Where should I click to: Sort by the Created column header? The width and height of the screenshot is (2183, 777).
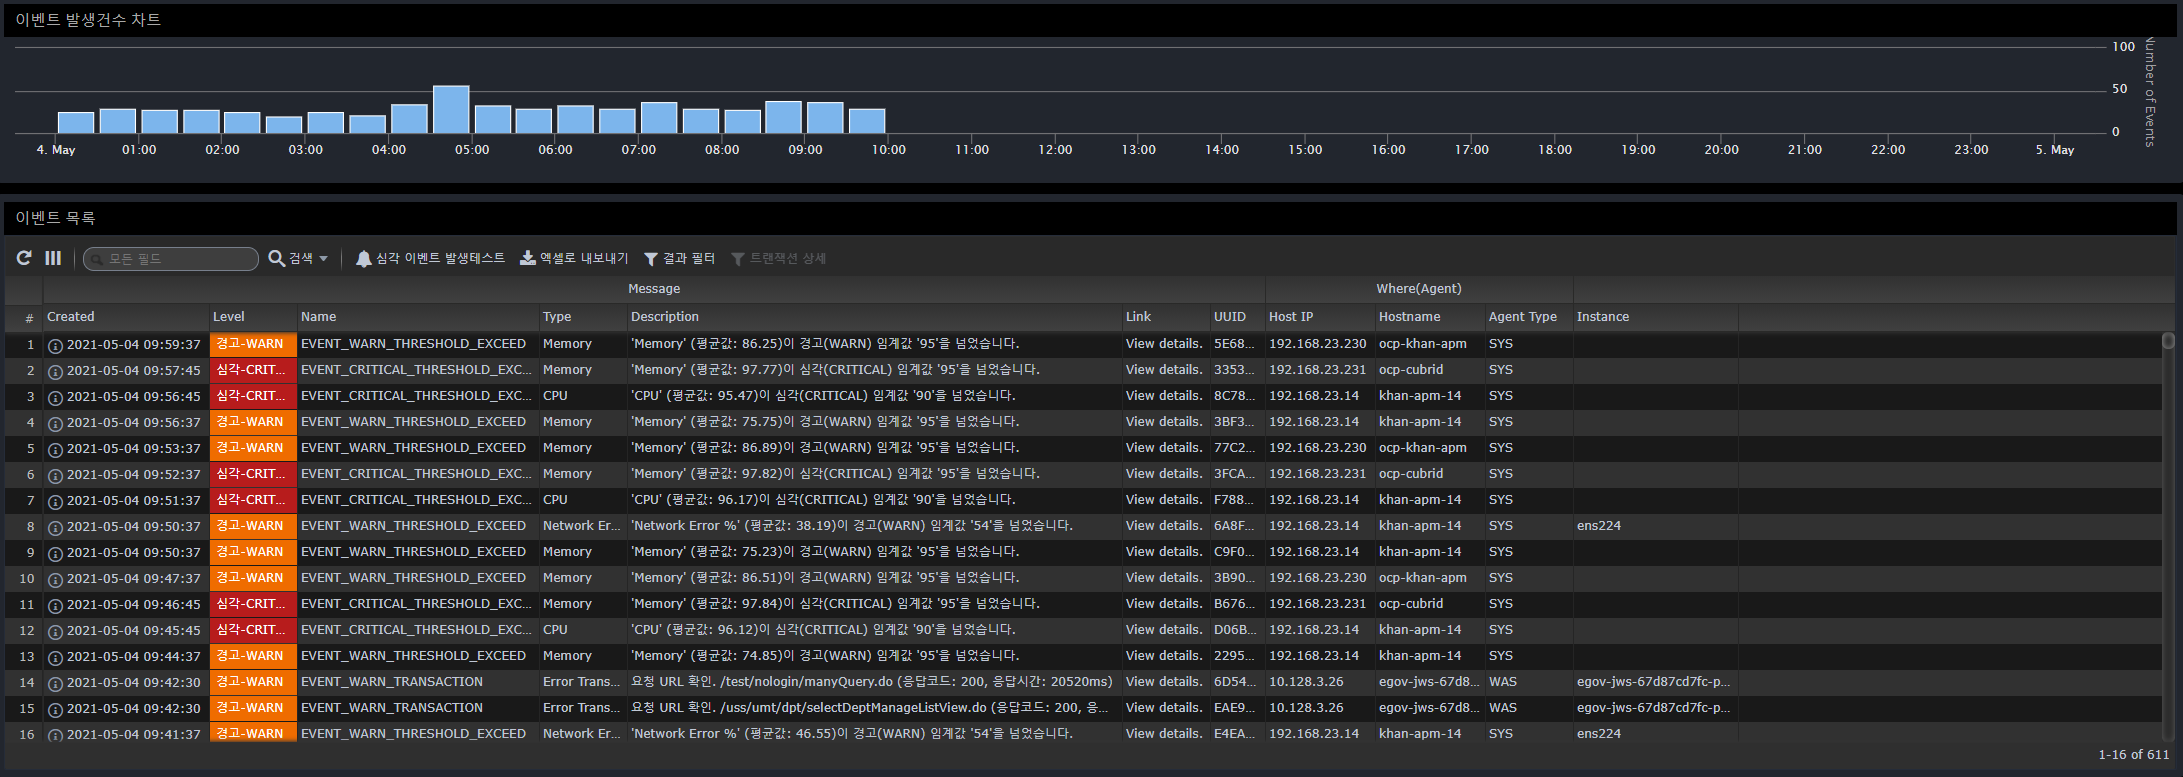pyautogui.click(x=71, y=317)
